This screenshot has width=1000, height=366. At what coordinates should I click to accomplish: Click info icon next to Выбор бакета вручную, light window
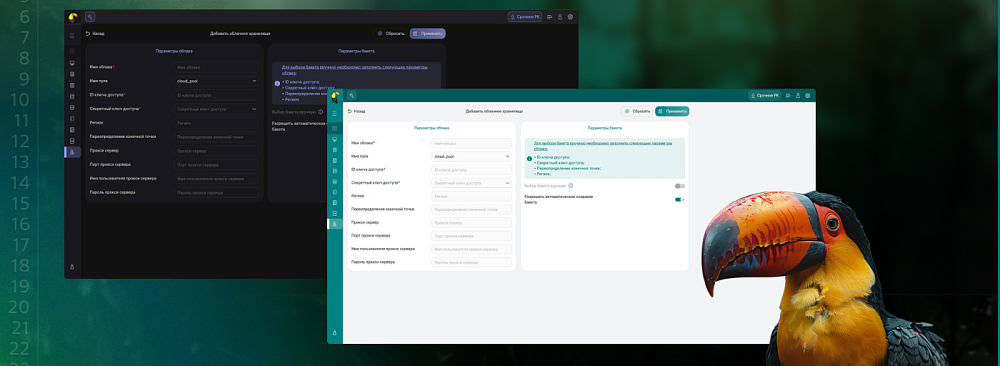[x=570, y=186]
